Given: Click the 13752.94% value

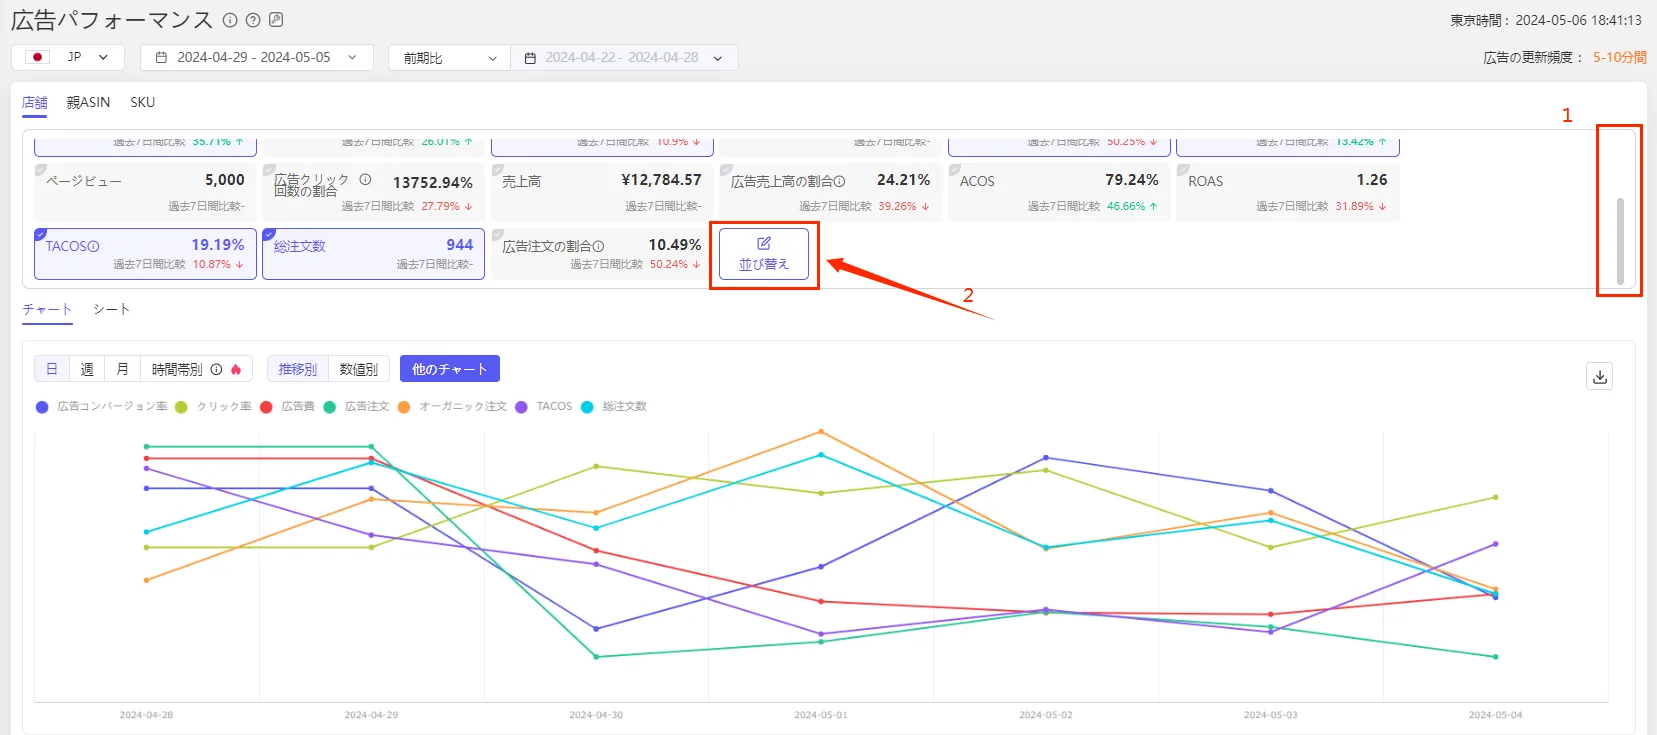Looking at the screenshot, I should [433, 183].
